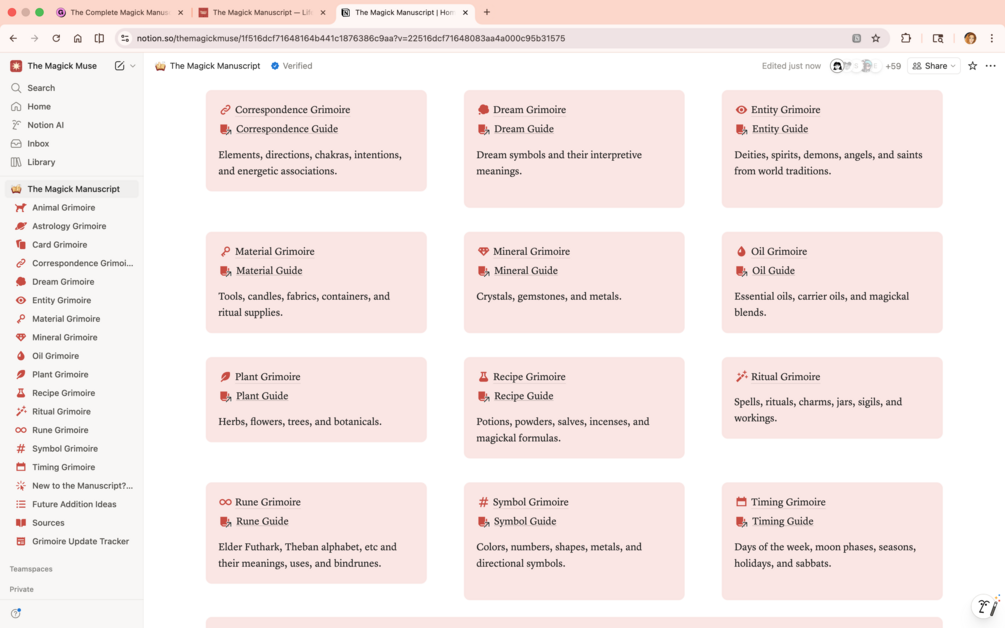Open the Share dropdown
The image size is (1005, 628).
[934, 66]
